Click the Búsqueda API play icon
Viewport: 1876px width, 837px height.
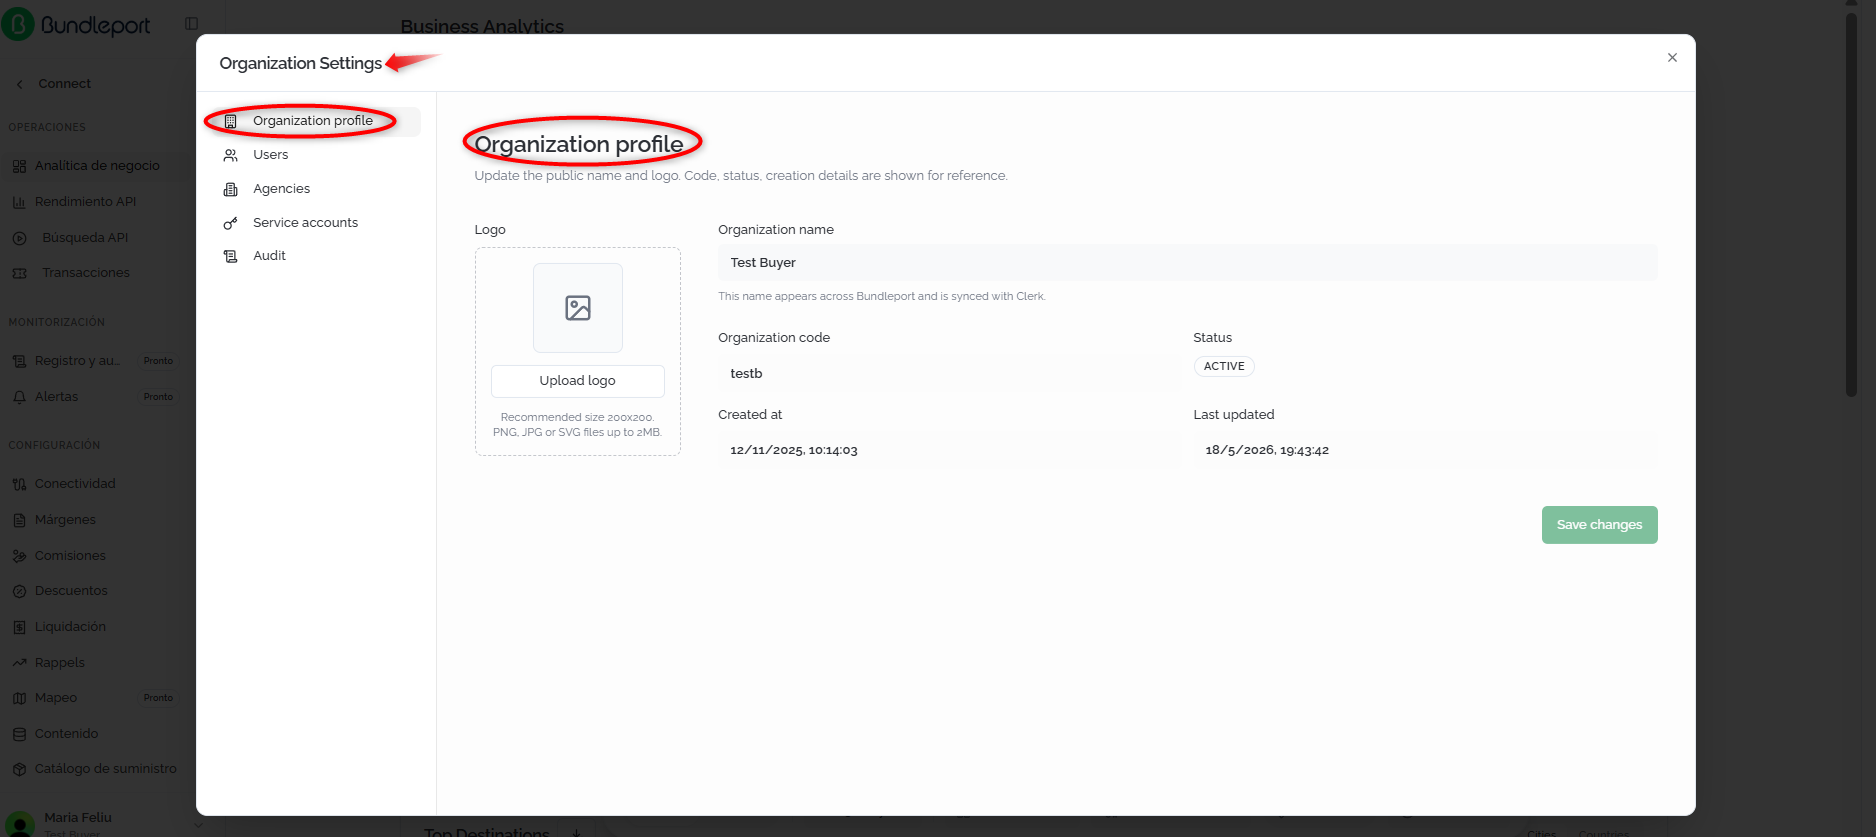point(19,238)
